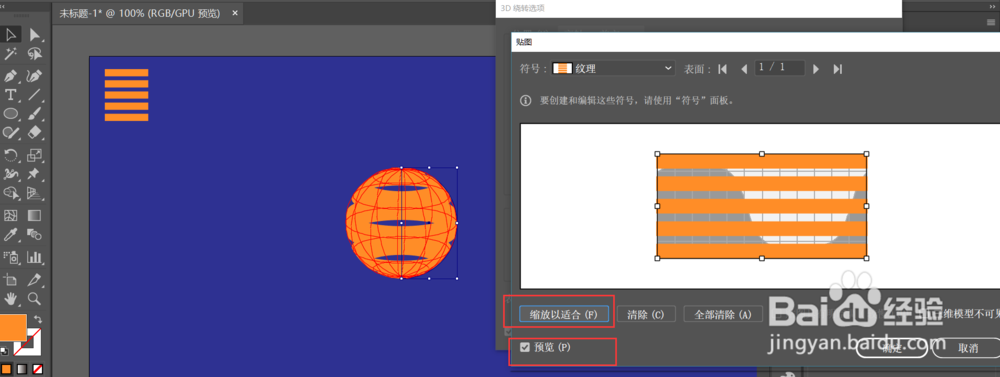Select the Shaper tool

10,132
